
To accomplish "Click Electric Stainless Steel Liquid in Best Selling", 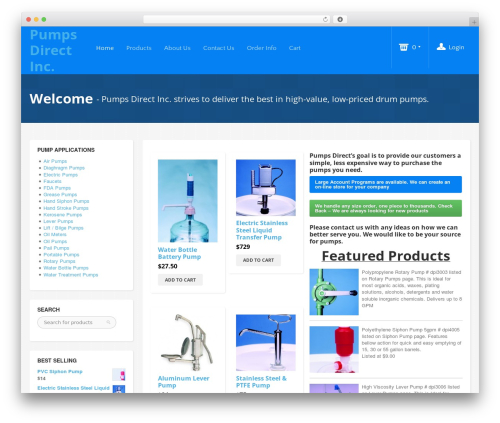I will 73,388.
